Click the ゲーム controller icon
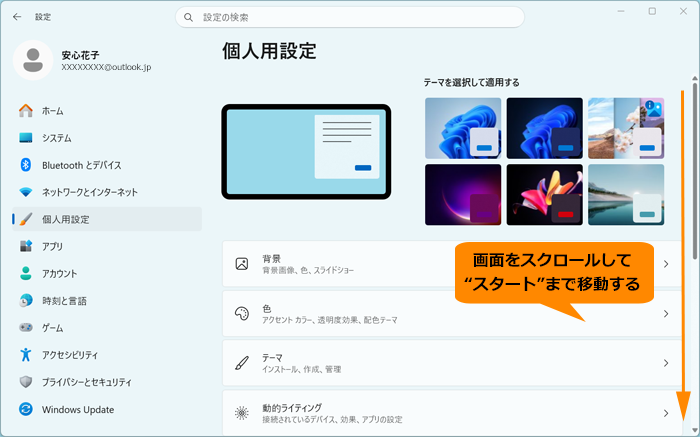 click(x=26, y=328)
